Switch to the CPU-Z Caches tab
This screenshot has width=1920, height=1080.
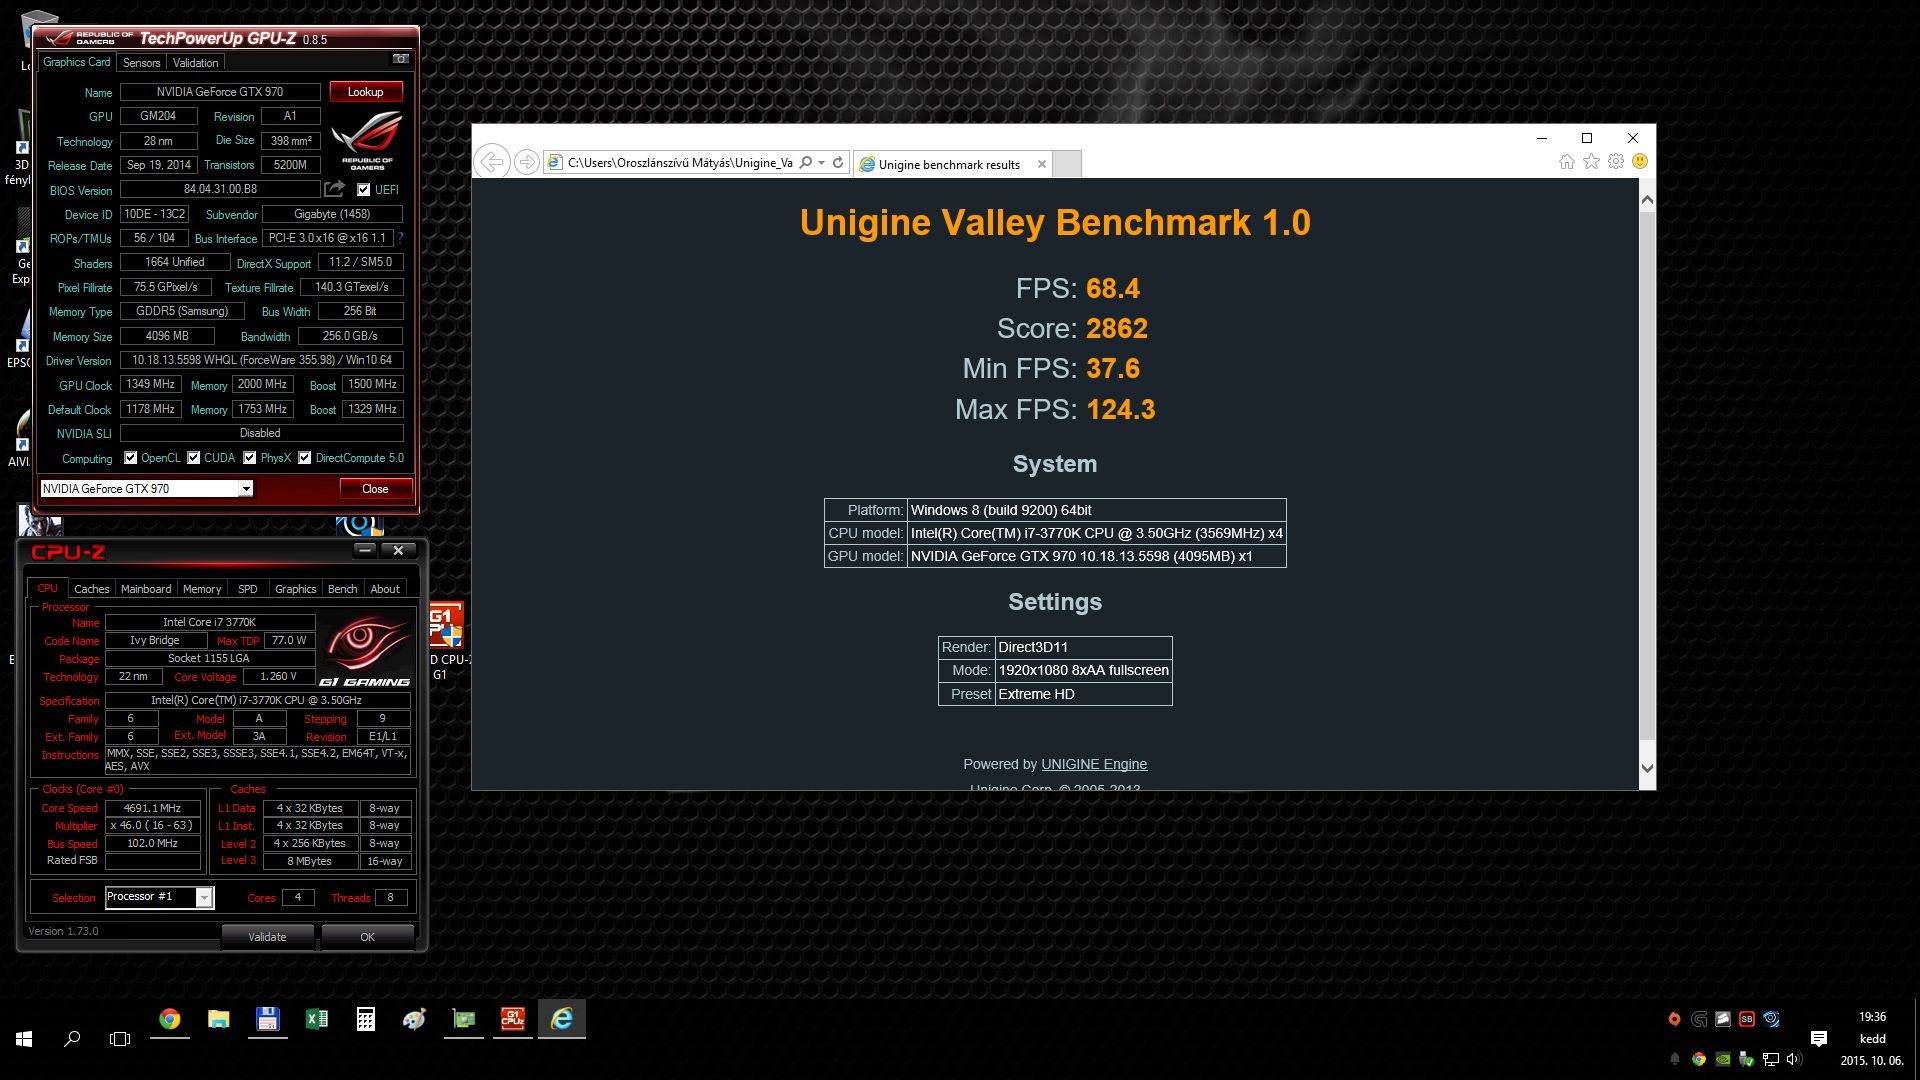pos(91,589)
